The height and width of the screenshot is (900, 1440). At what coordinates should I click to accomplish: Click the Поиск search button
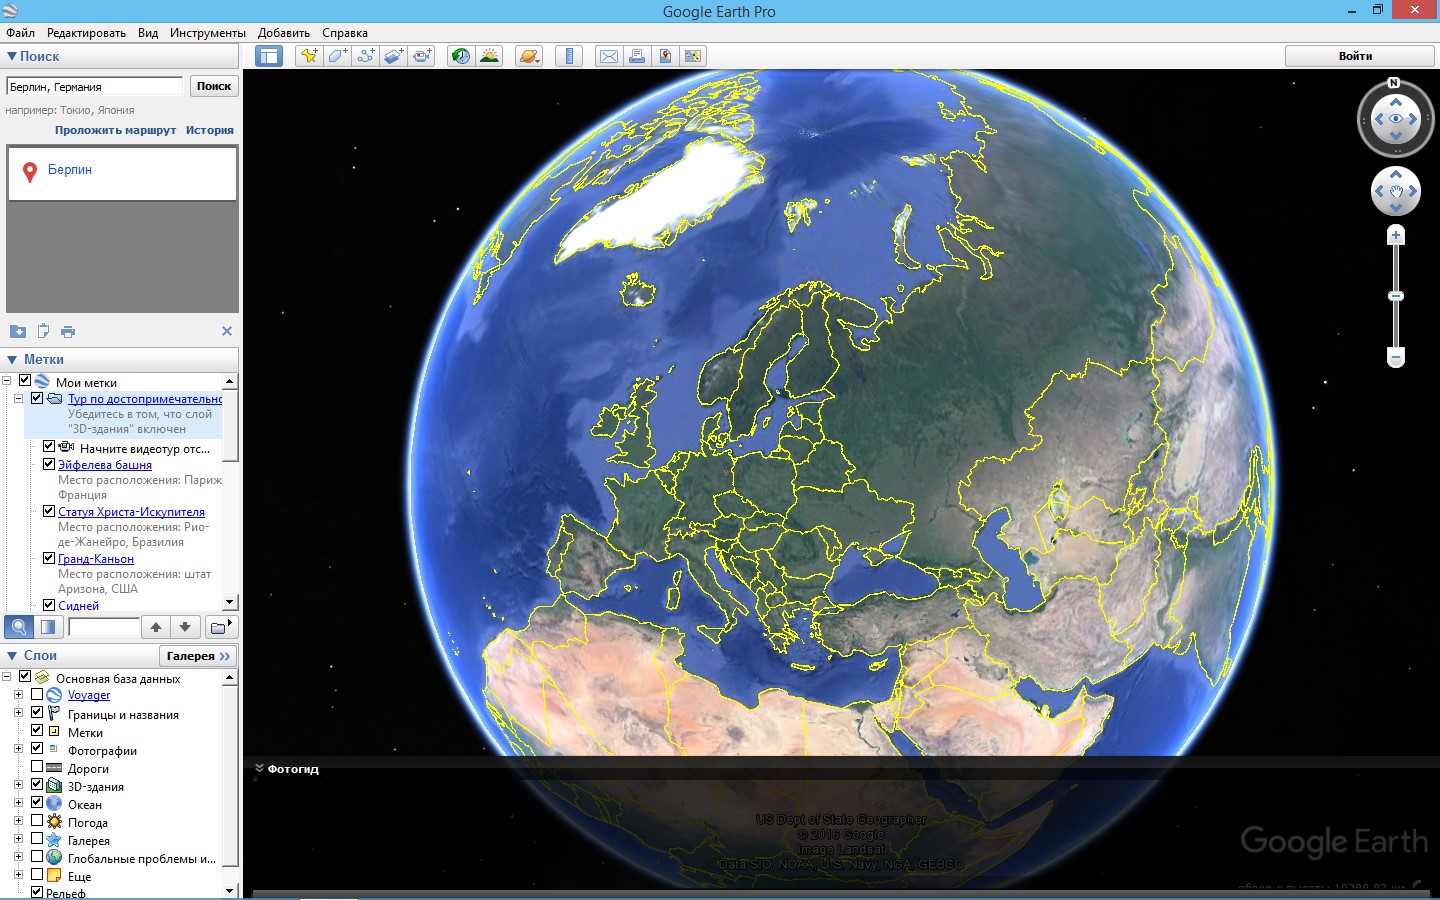214,86
